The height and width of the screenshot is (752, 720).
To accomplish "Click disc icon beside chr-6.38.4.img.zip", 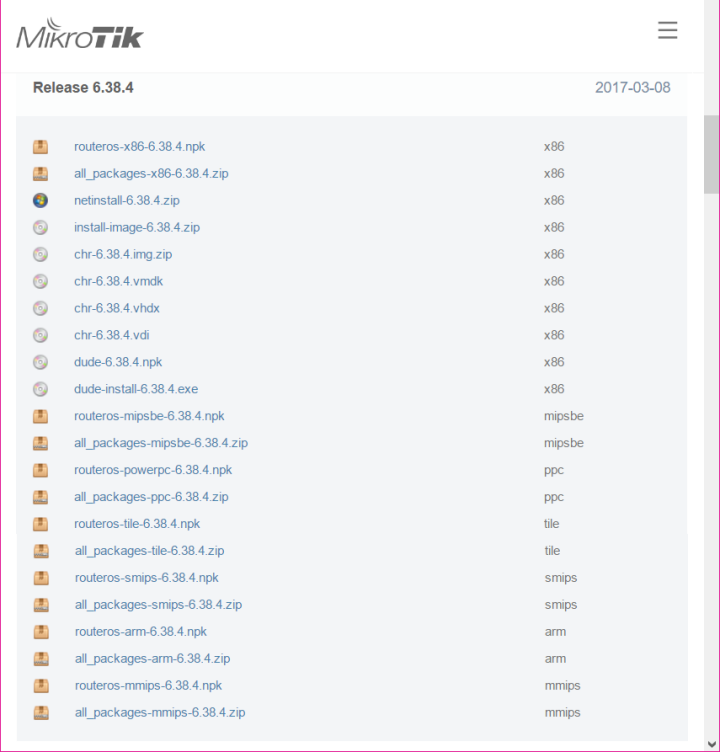I will coord(40,254).
